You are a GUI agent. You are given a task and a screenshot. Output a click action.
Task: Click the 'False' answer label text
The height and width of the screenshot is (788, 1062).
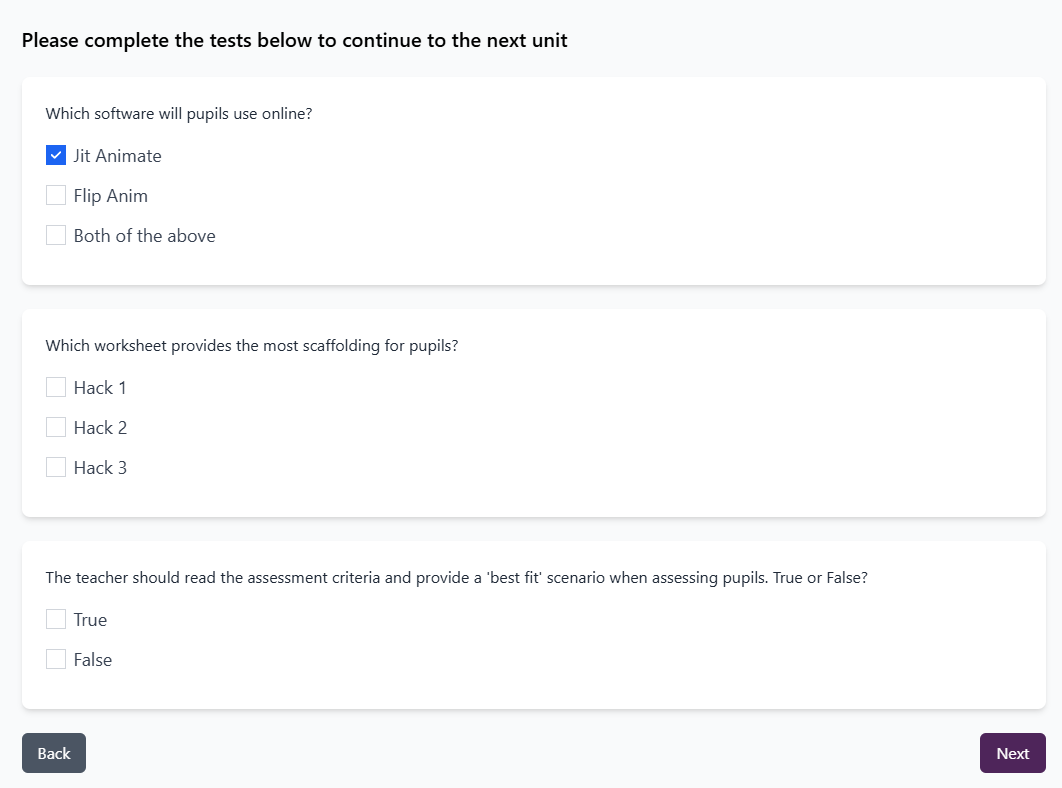click(92, 660)
